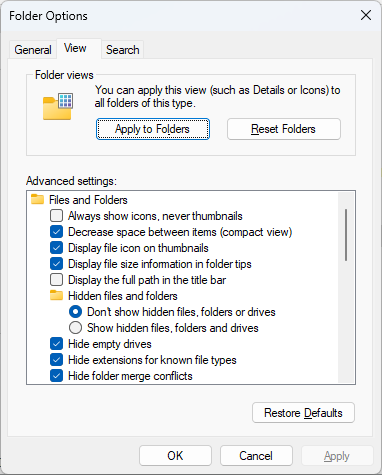Uncheck Display file size information in folder tips

click(56, 264)
